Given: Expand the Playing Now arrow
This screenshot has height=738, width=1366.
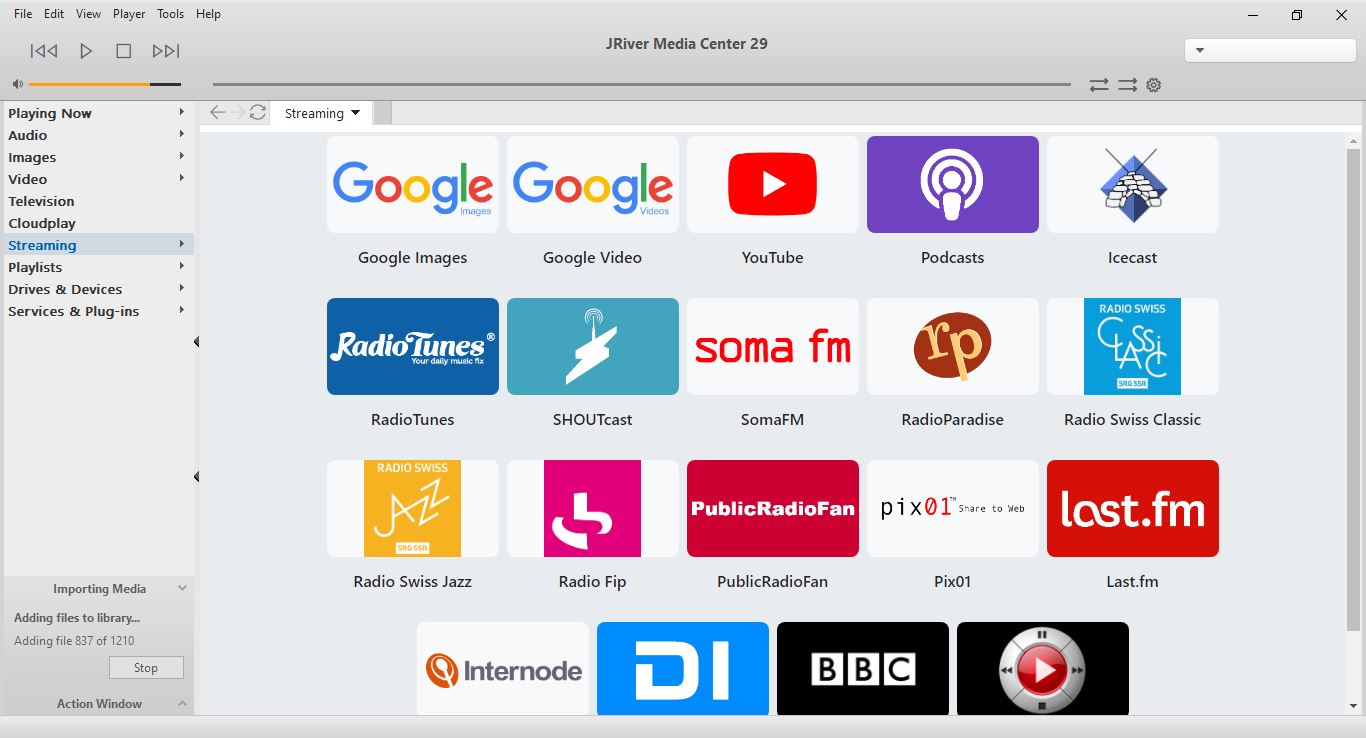Looking at the screenshot, I should click(x=182, y=112).
